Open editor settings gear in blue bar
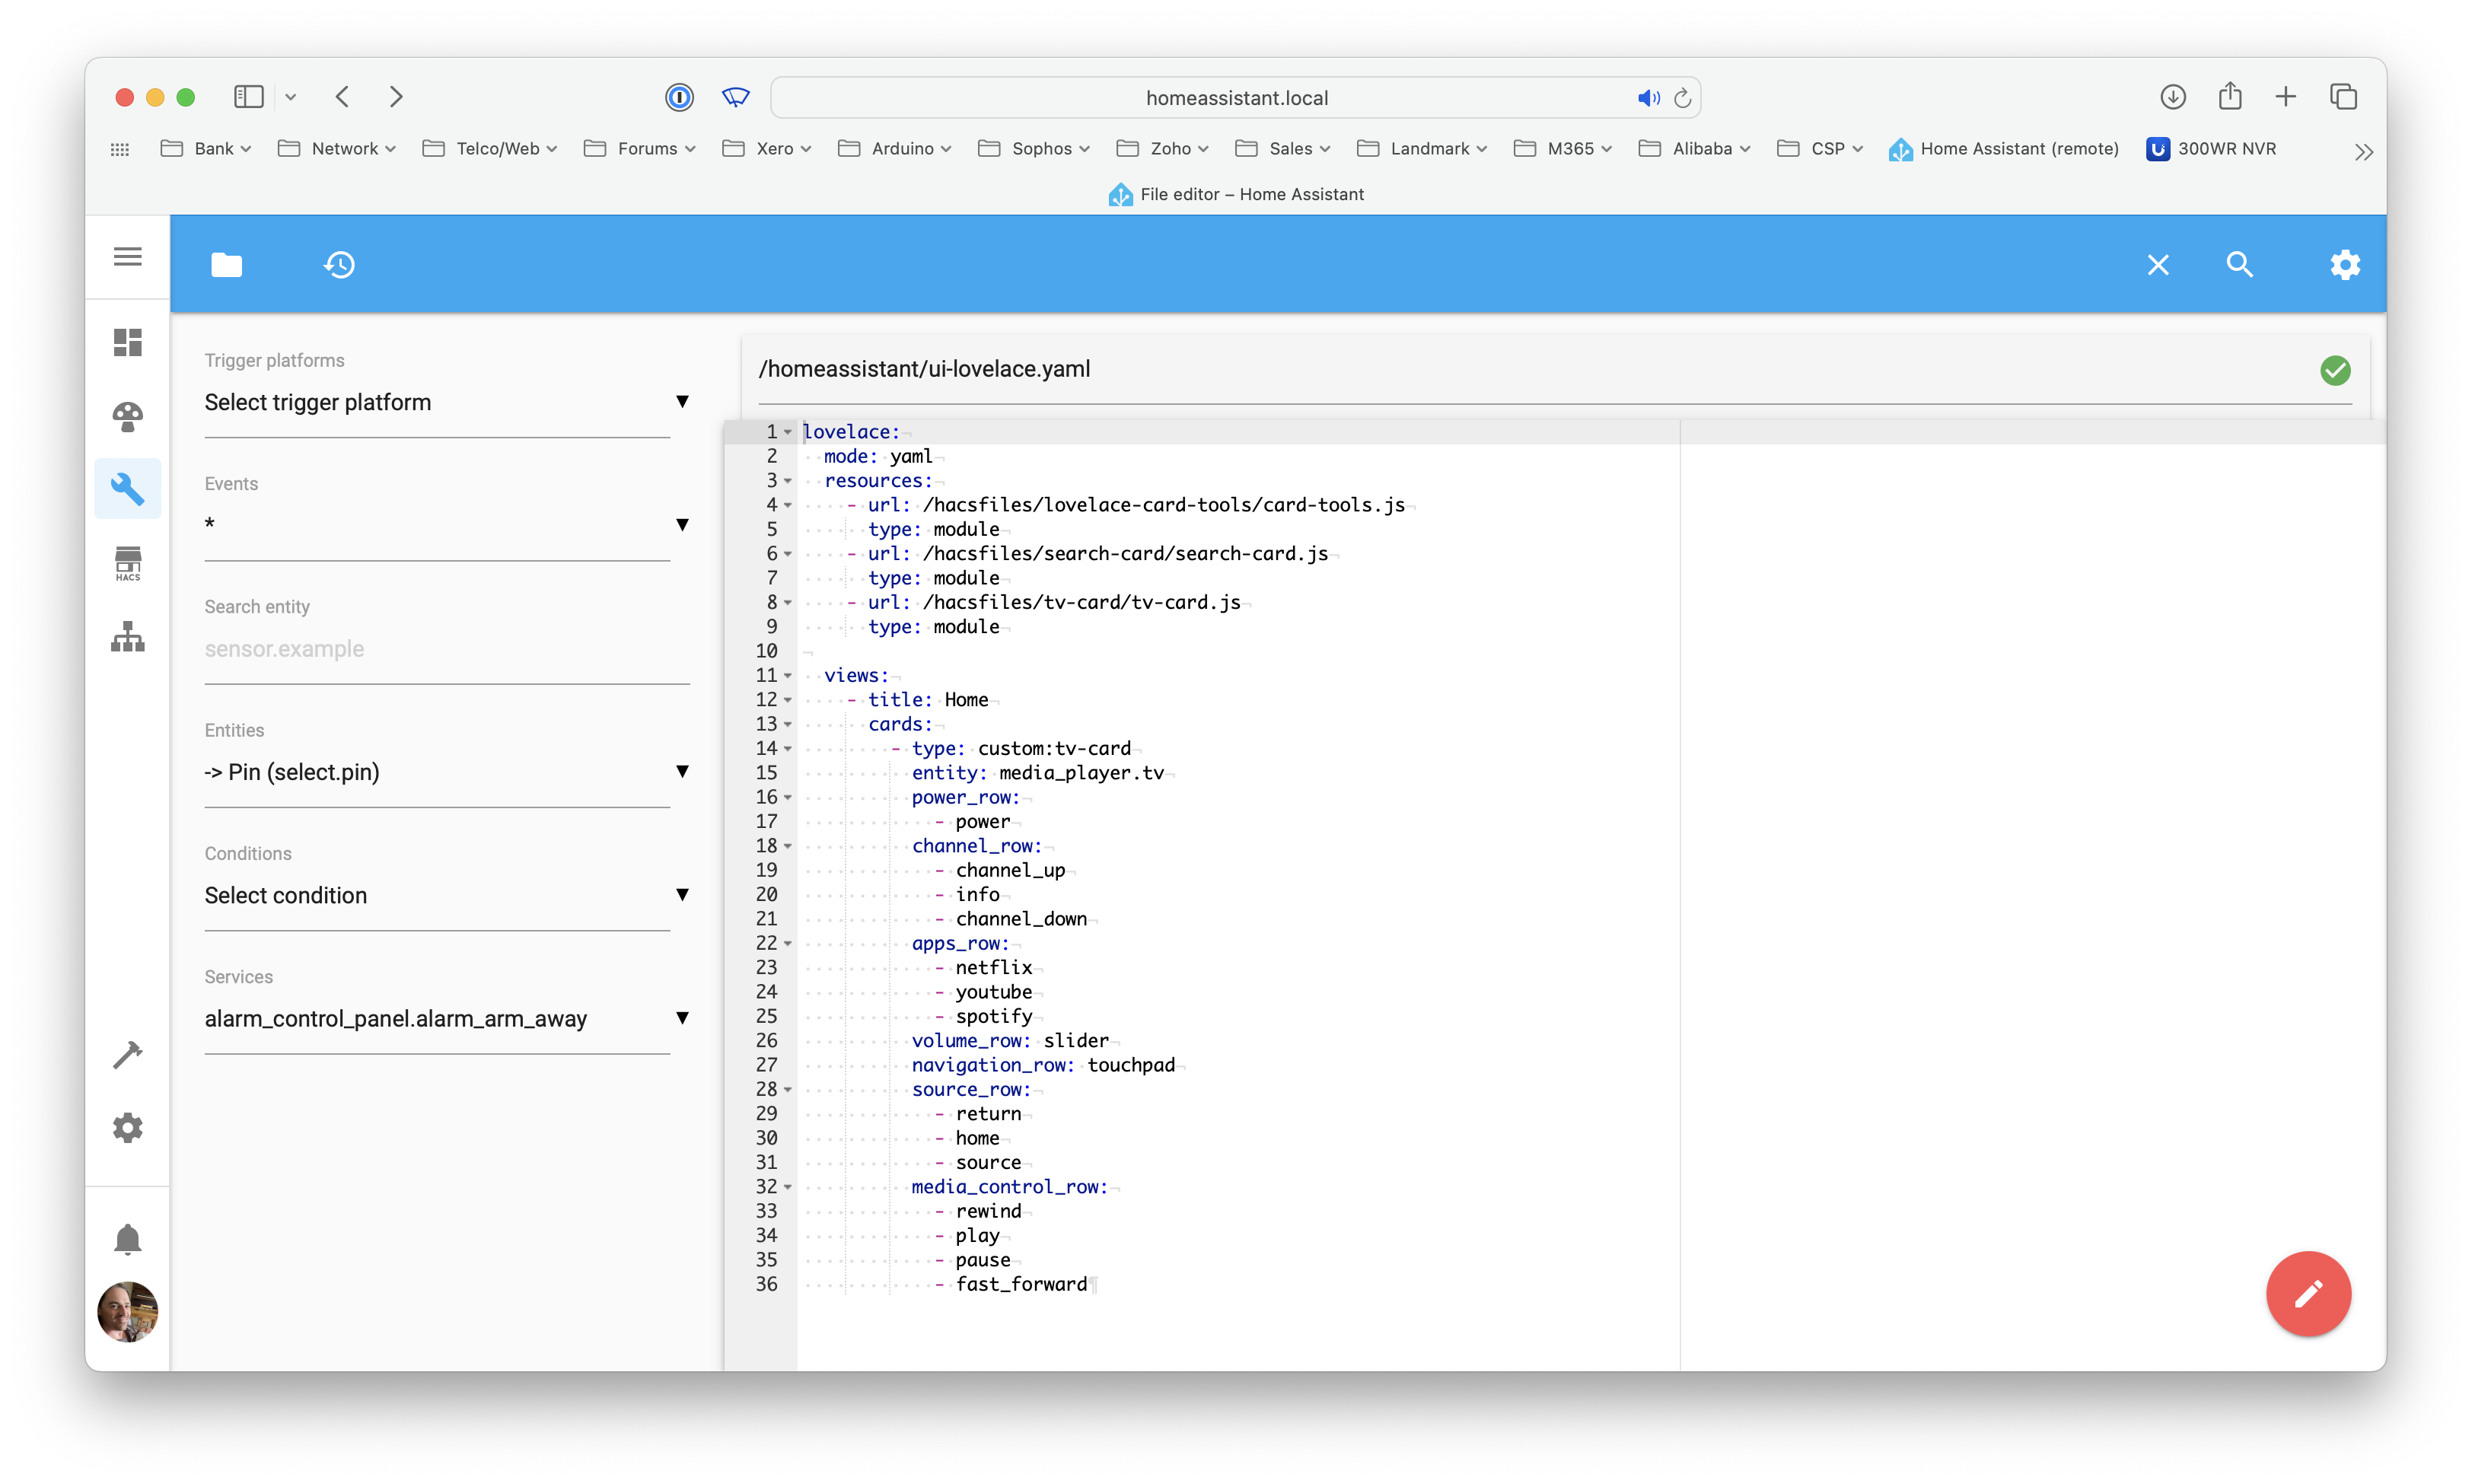2472x1484 pixels. click(2345, 265)
